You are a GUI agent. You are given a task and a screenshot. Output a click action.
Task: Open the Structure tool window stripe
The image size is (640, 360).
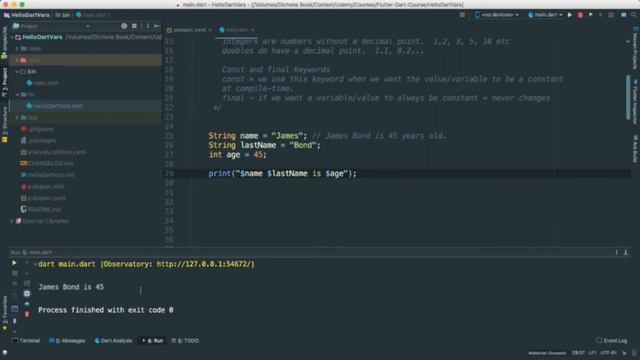point(4,124)
